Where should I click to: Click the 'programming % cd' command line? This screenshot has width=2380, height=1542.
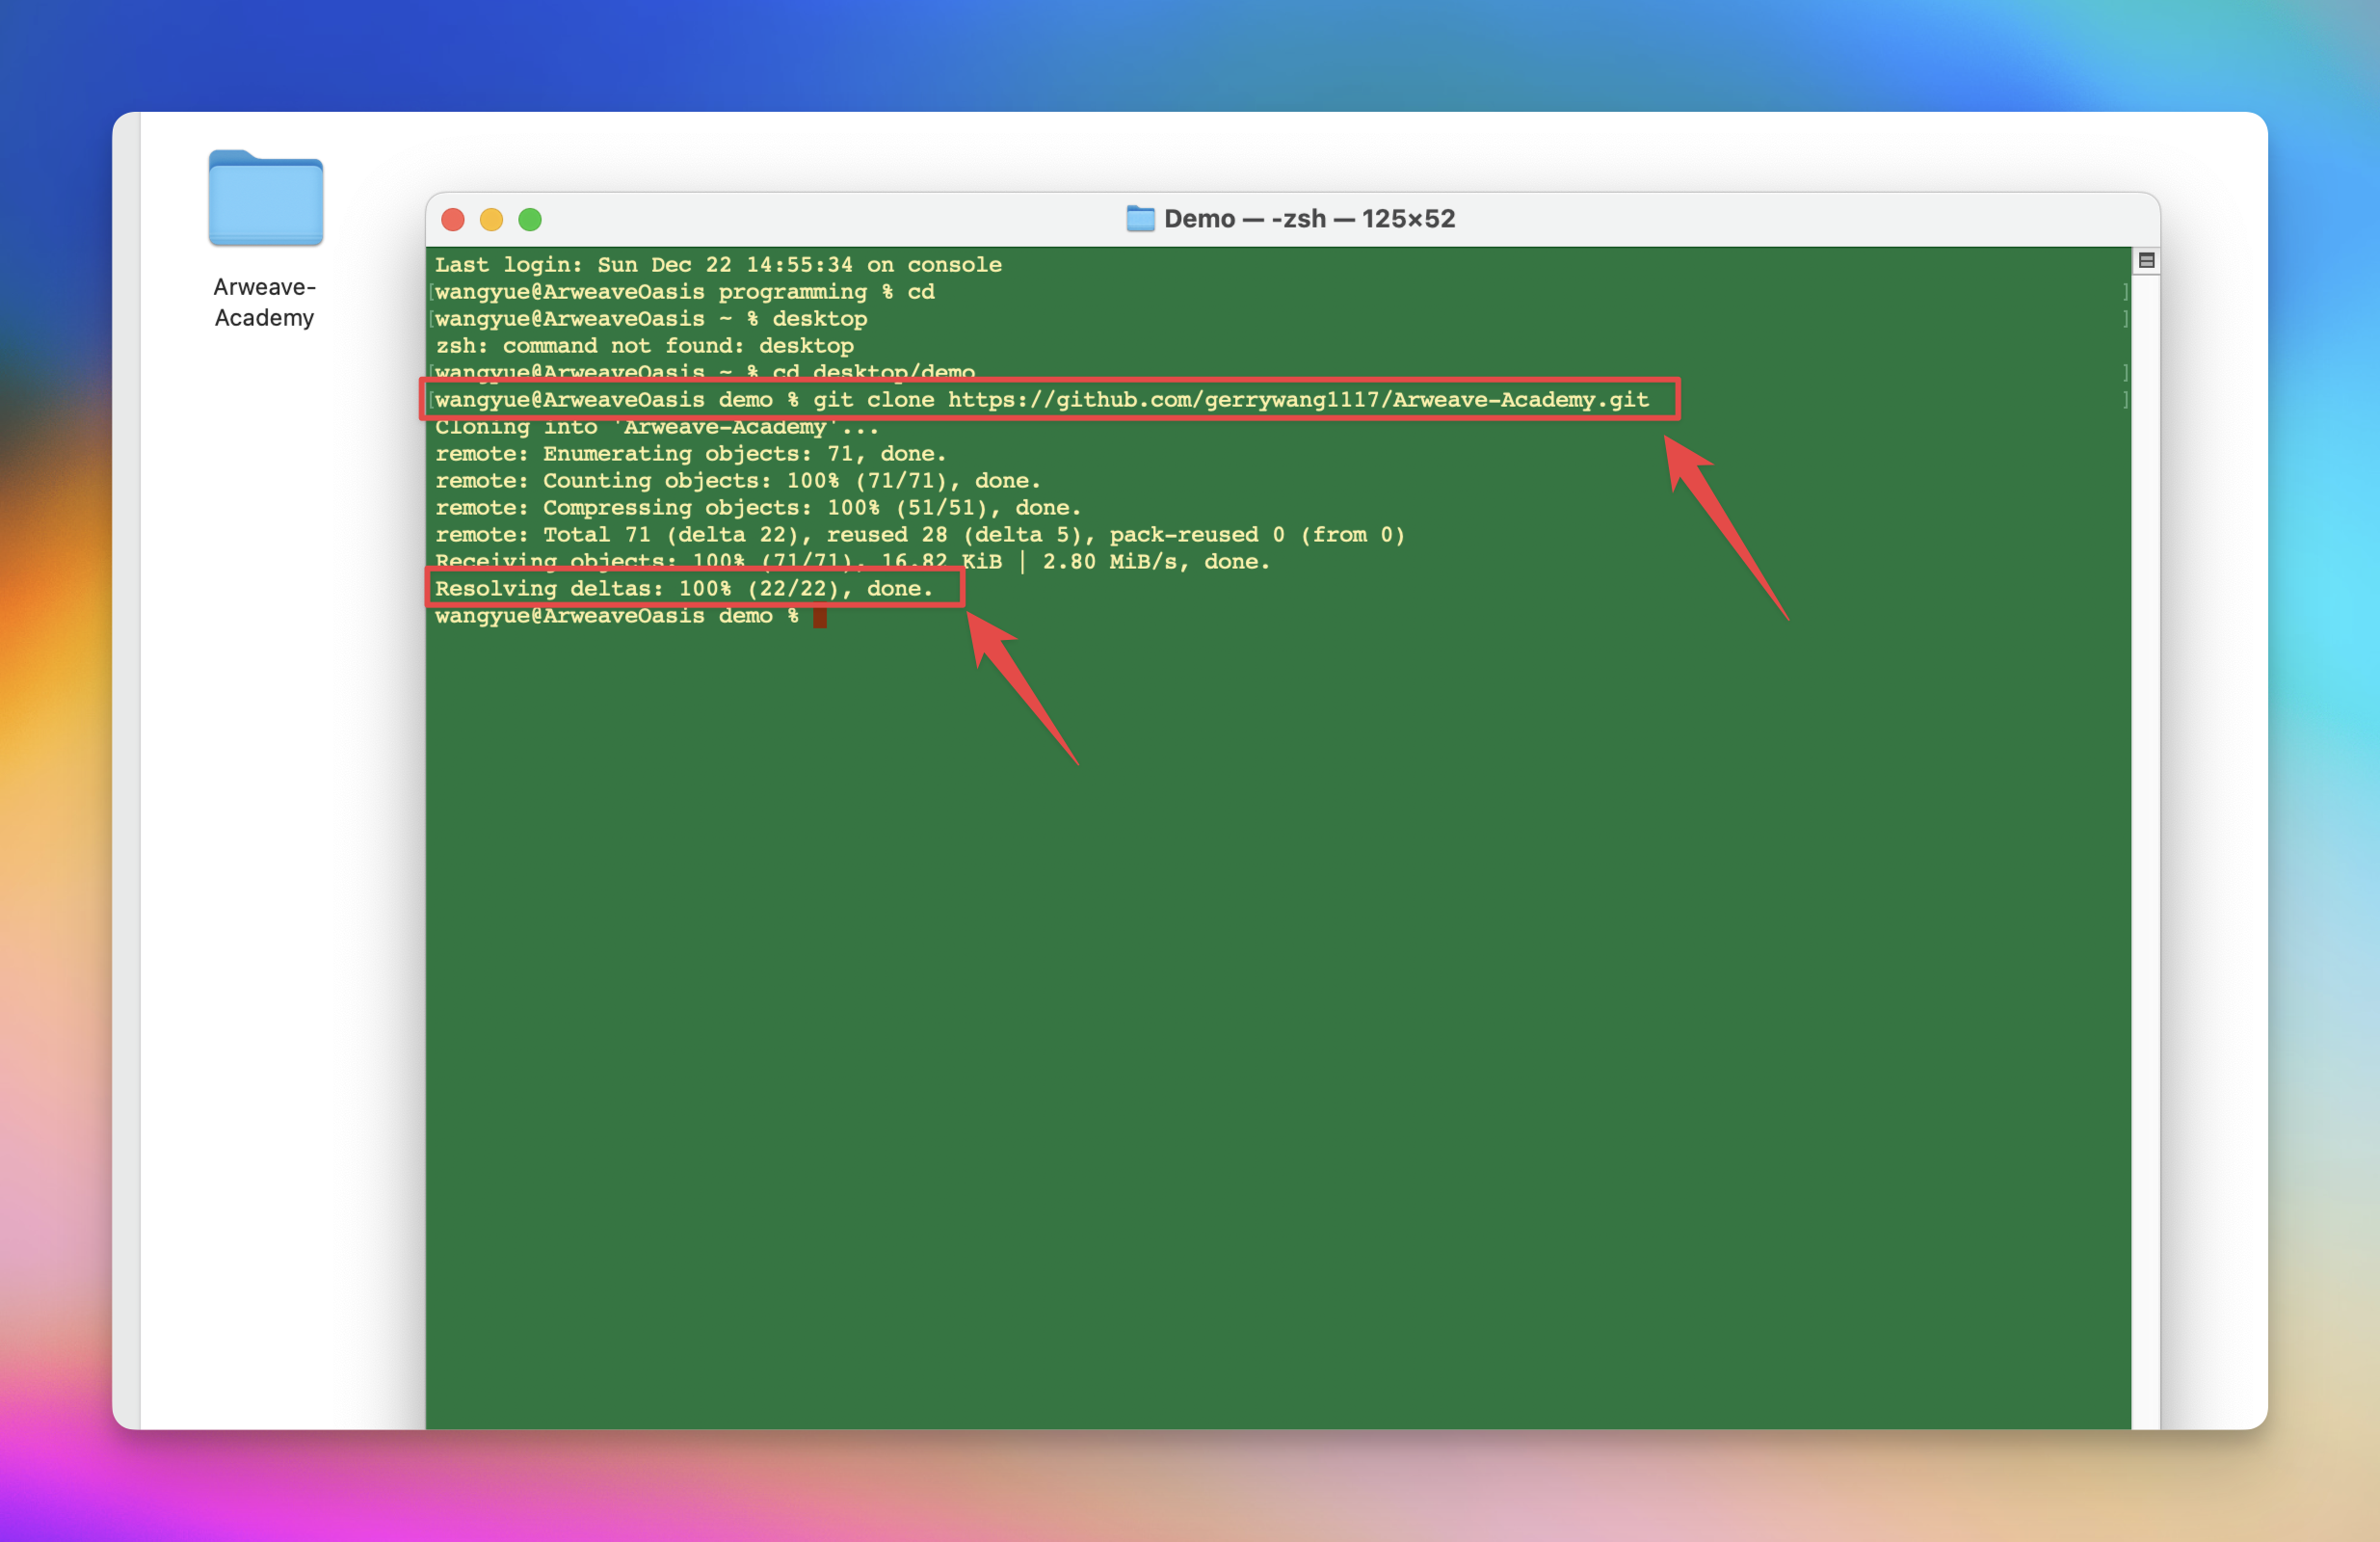(685, 291)
